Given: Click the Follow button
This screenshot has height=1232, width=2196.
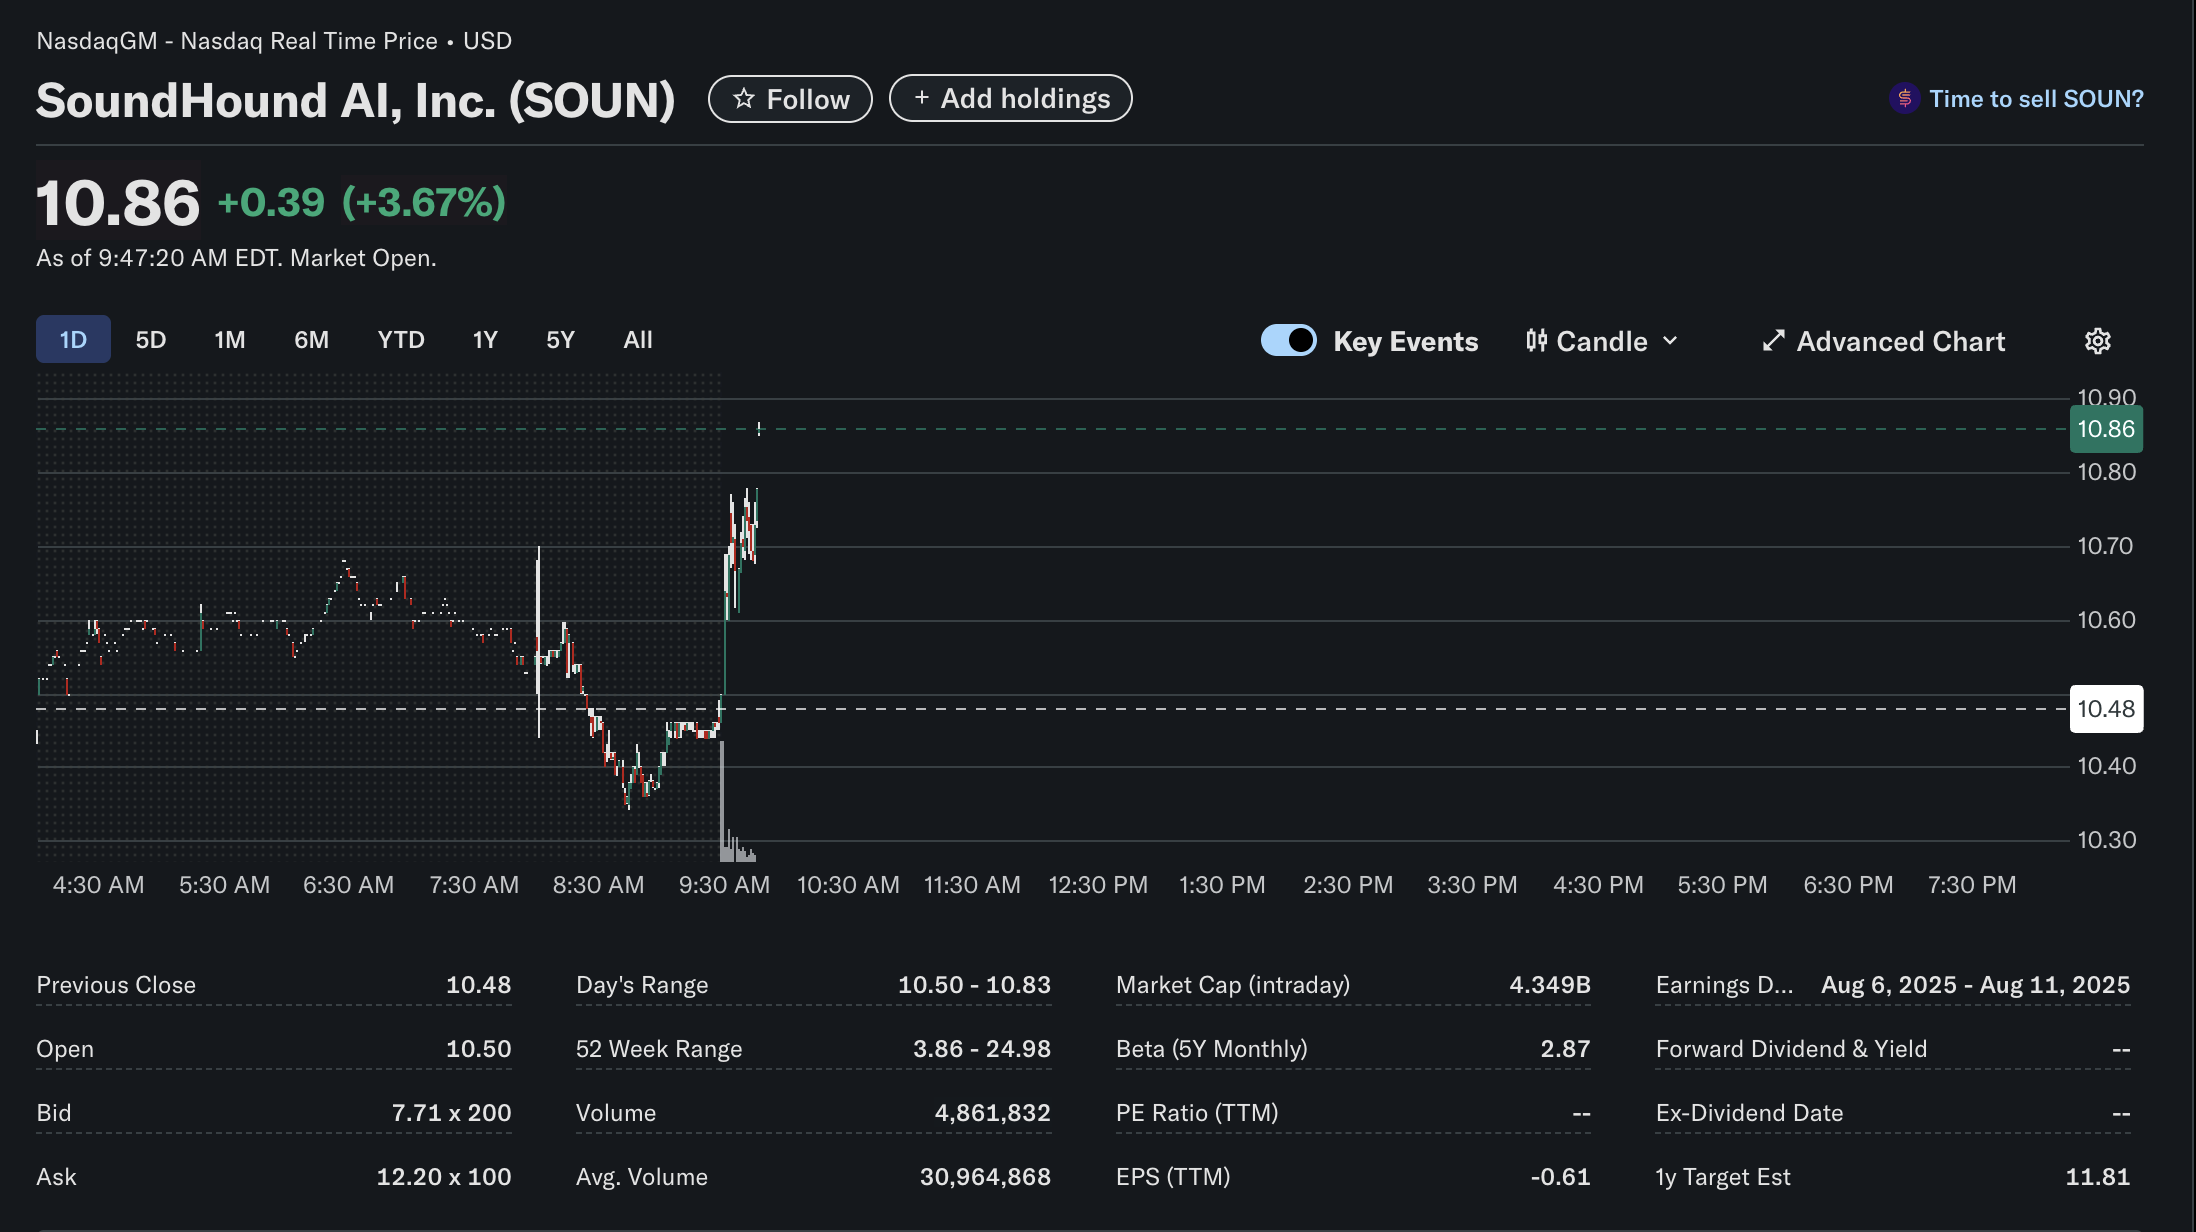Looking at the screenshot, I should pyautogui.click(x=790, y=99).
